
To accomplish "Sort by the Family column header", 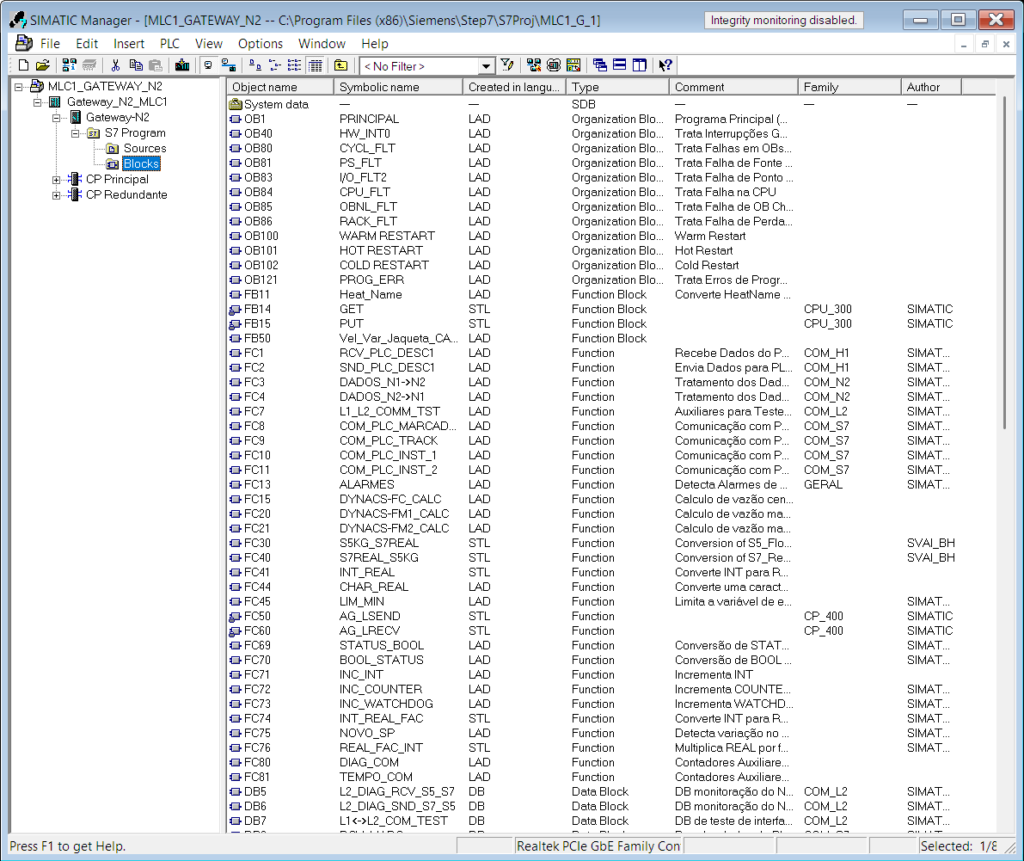I will (850, 87).
